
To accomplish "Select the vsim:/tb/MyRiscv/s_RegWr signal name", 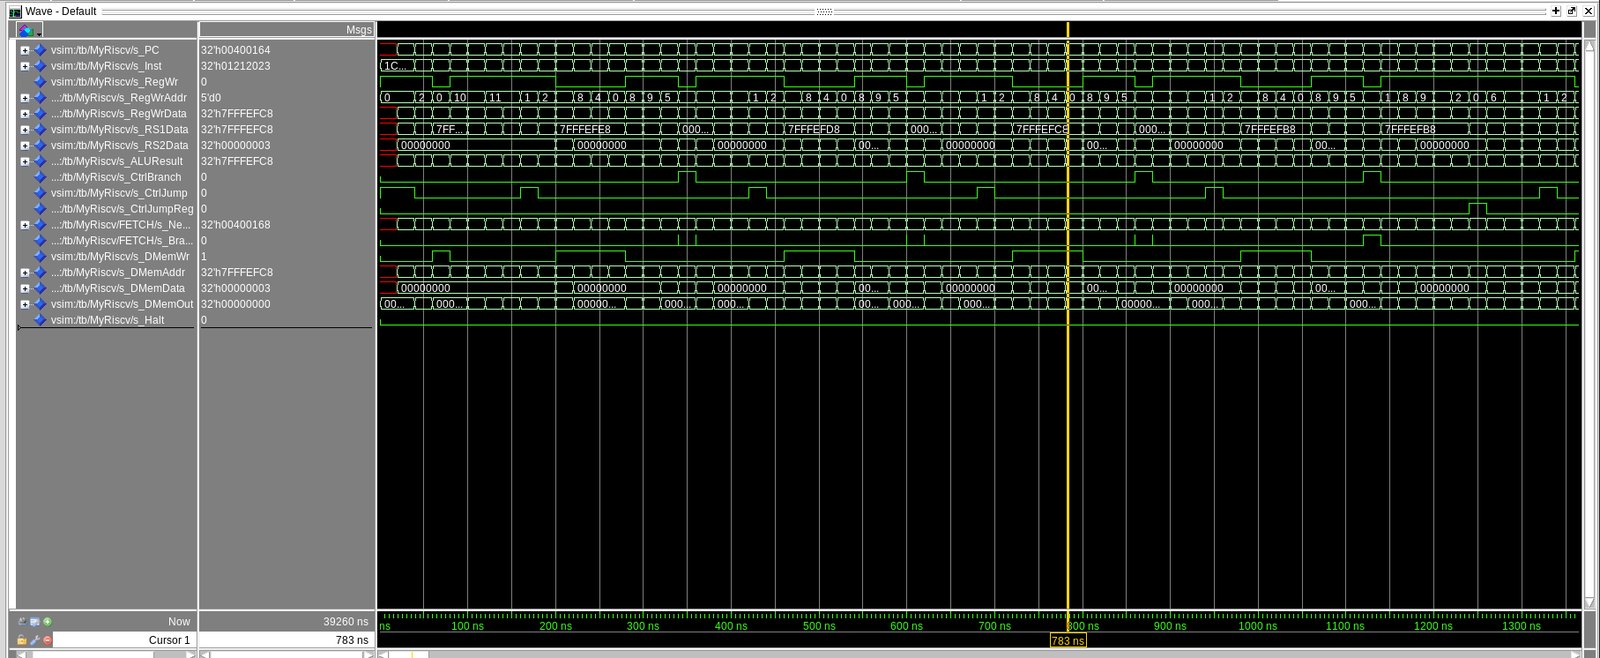I will point(114,82).
